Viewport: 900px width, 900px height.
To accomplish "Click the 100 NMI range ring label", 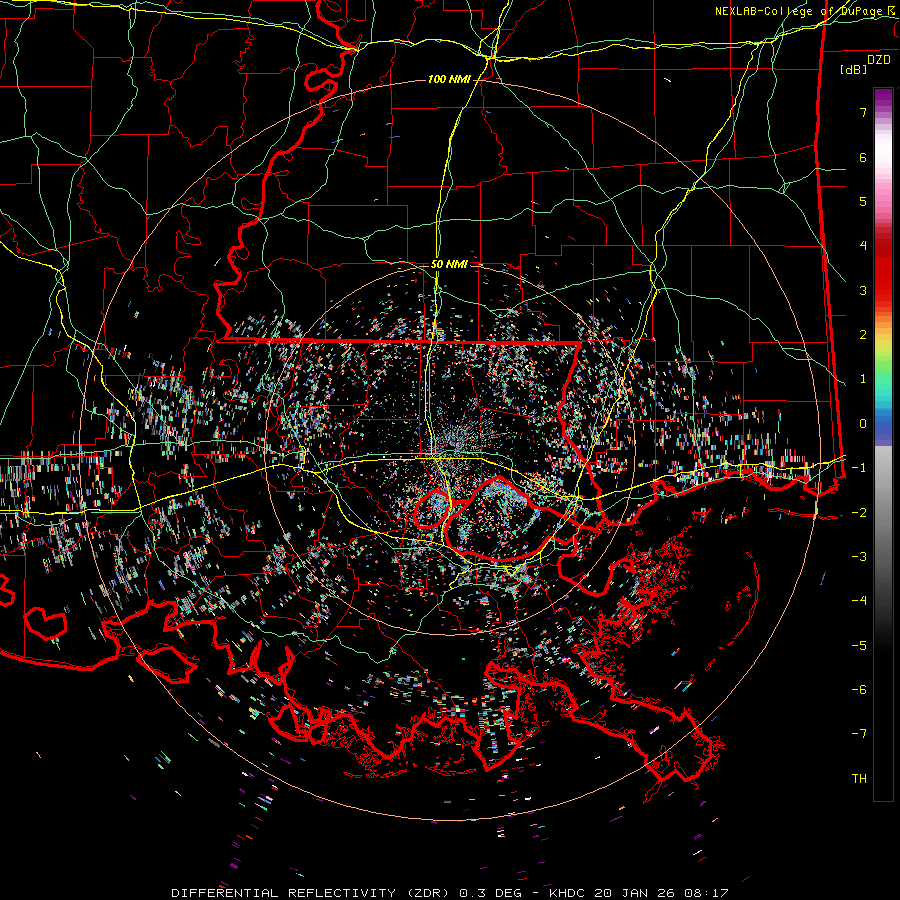I will click(448, 79).
